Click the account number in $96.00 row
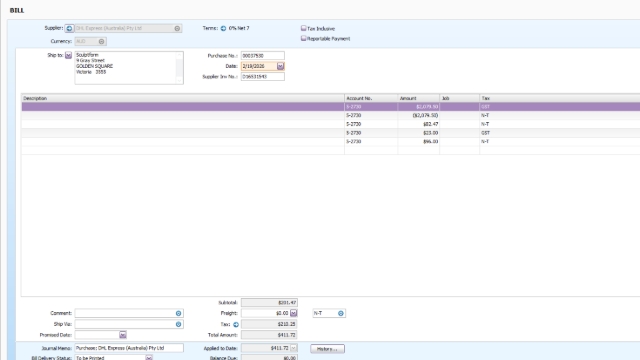Image resolution: width=640 pixels, height=360 pixels. [x=353, y=142]
